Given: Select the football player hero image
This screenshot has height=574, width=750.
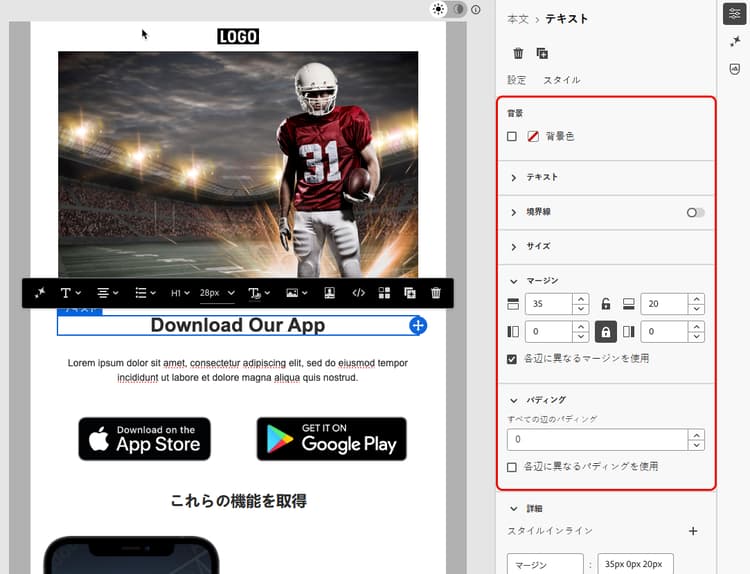Looking at the screenshot, I should [238, 164].
